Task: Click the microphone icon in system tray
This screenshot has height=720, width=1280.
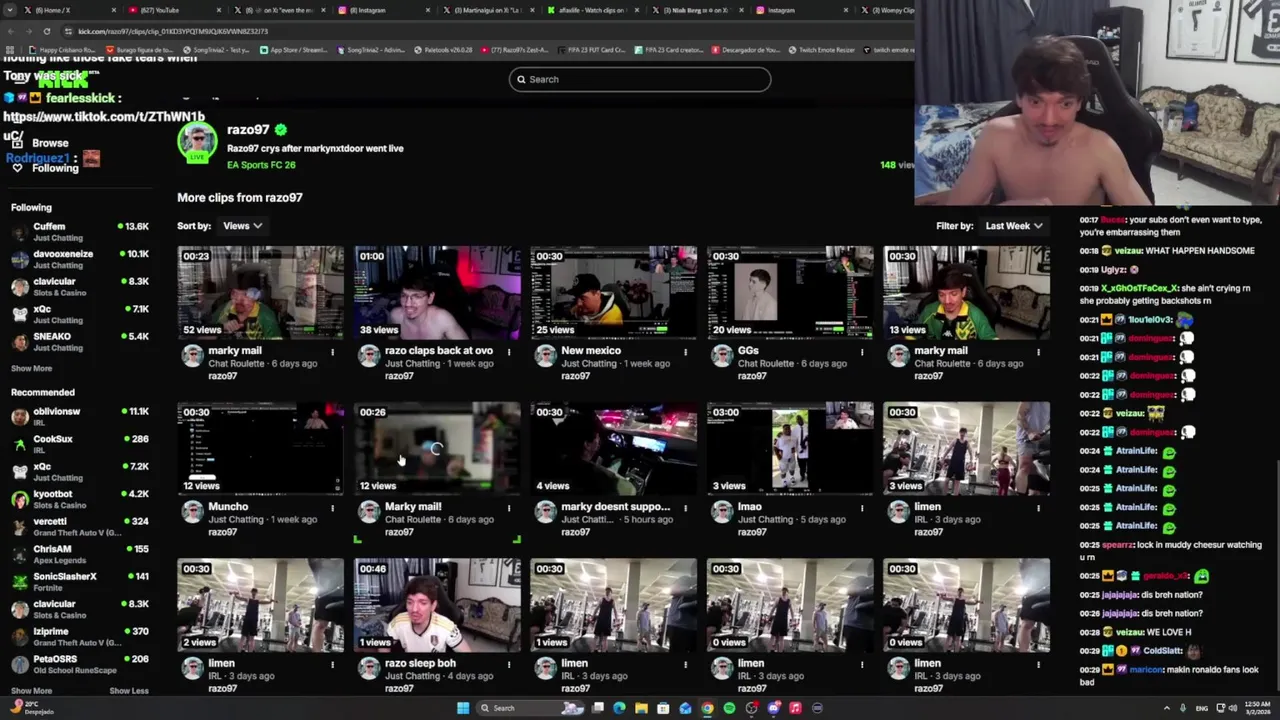Action: point(1182,708)
